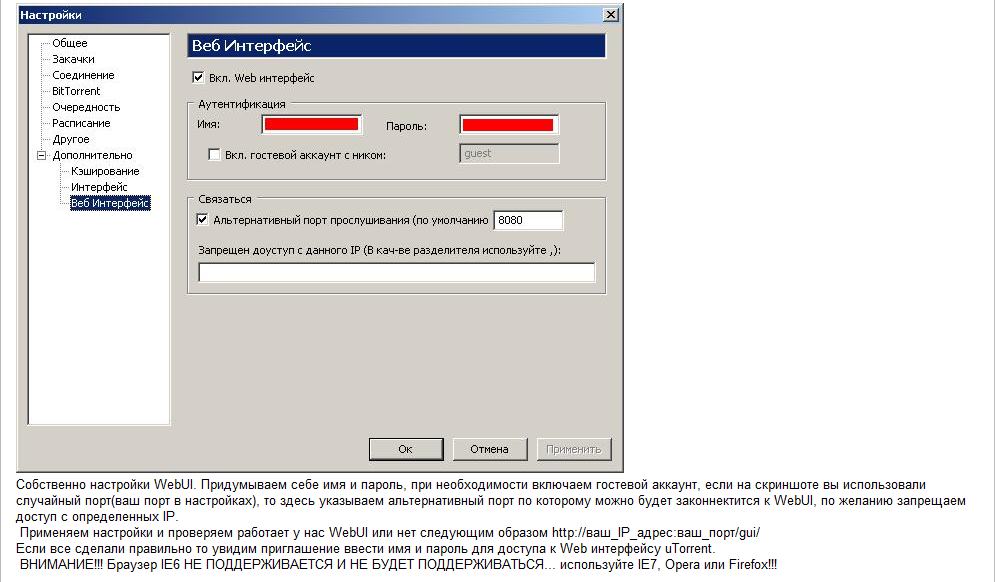Click the restricted IP addresses input field
Image resolution: width=995 pixels, height=582 pixels.
click(x=397, y=272)
